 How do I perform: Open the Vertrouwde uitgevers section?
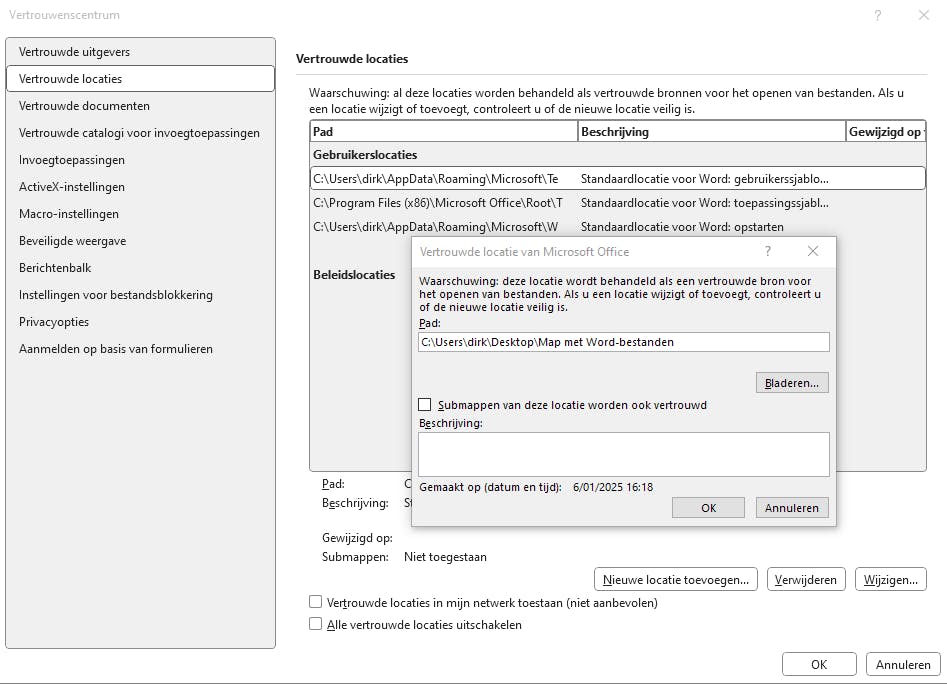tap(140, 52)
